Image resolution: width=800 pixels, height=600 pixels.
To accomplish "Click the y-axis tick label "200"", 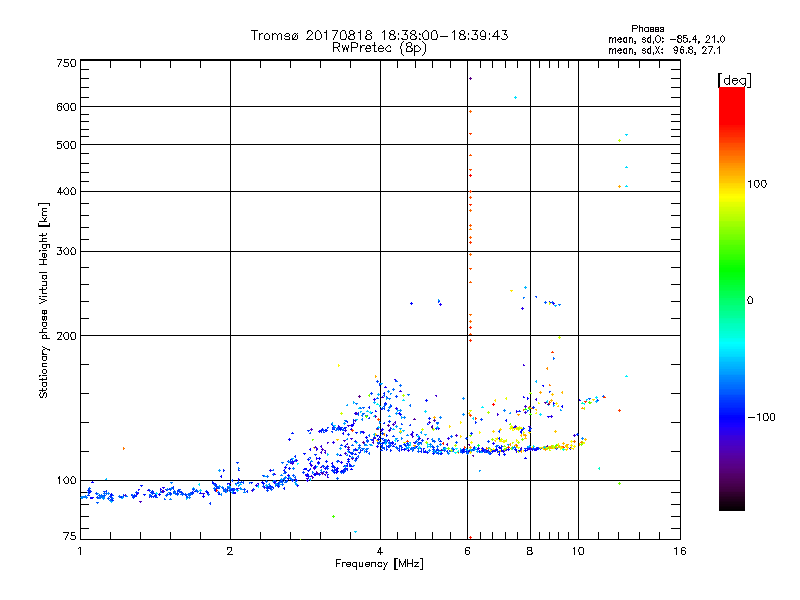I will point(66,336).
